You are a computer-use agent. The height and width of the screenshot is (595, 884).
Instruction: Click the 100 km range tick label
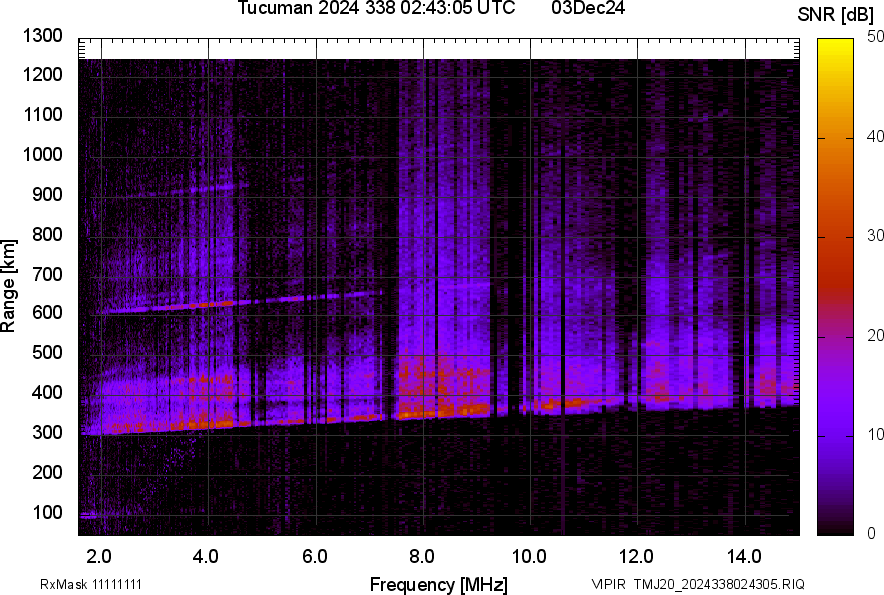46,512
